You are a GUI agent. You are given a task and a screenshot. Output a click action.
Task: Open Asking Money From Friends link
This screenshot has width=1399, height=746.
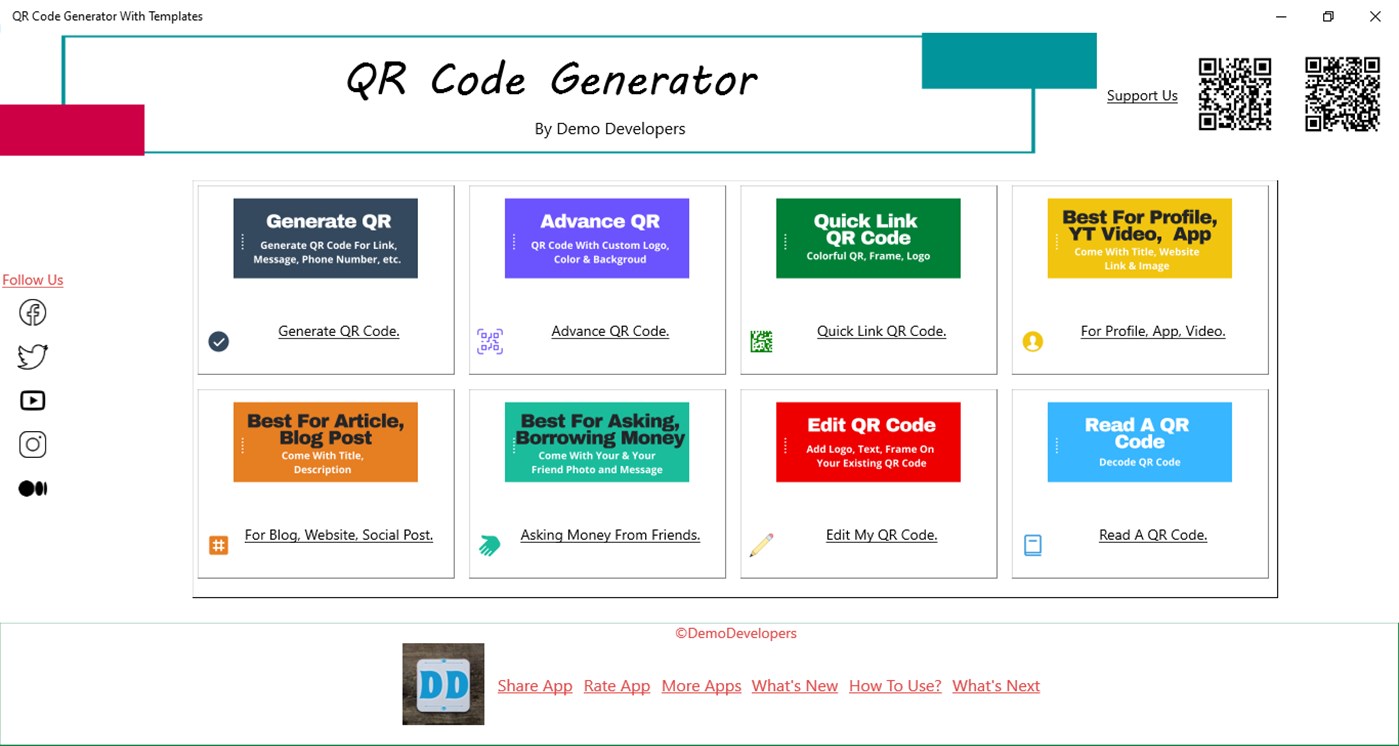[610, 535]
